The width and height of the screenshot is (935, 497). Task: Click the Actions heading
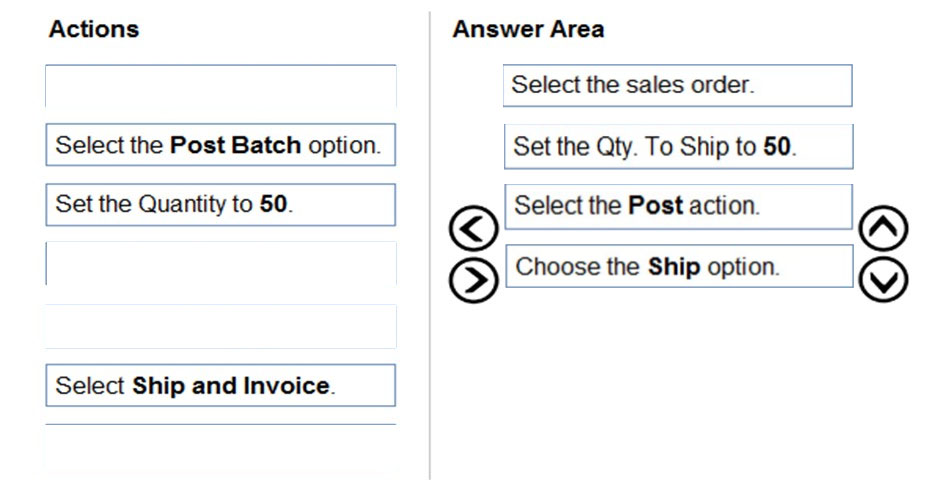pyautogui.click(x=93, y=30)
